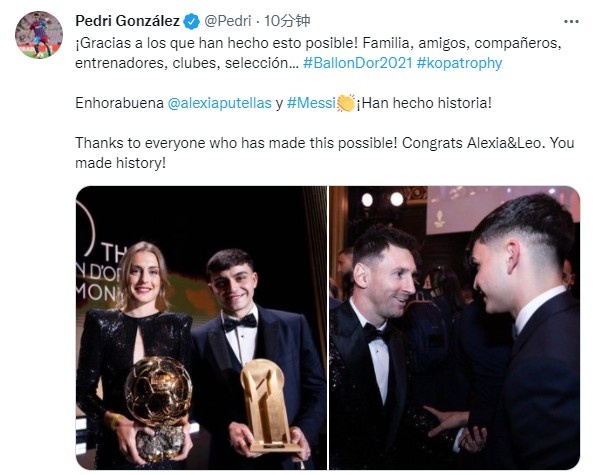Open the Pedri González display name
The width and height of the screenshot is (593, 475).
tap(127, 21)
